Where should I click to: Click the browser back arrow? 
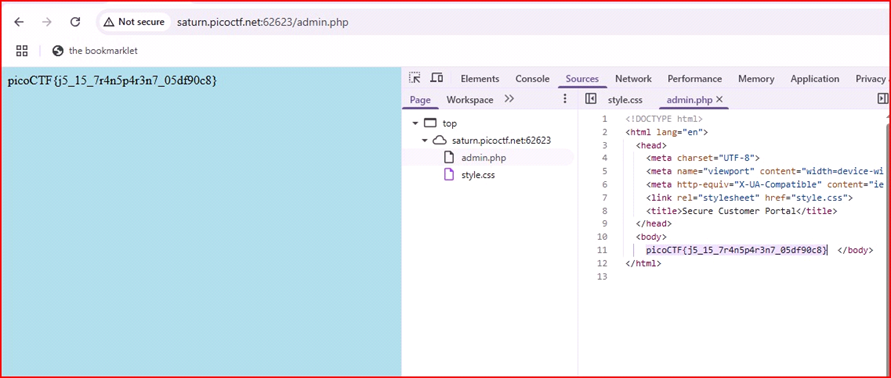coord(19,22)
